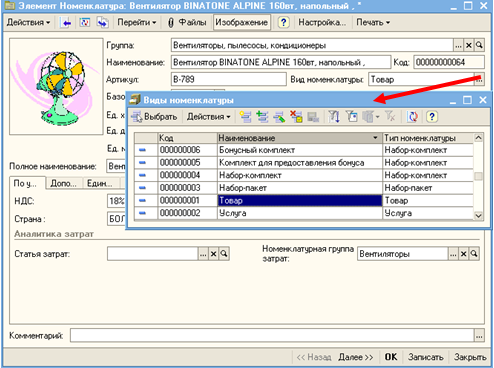This screenshot has width=494, height=368.
Task: Click the Далее >> button
Action: pyautogui.click(x=355, y=357)
